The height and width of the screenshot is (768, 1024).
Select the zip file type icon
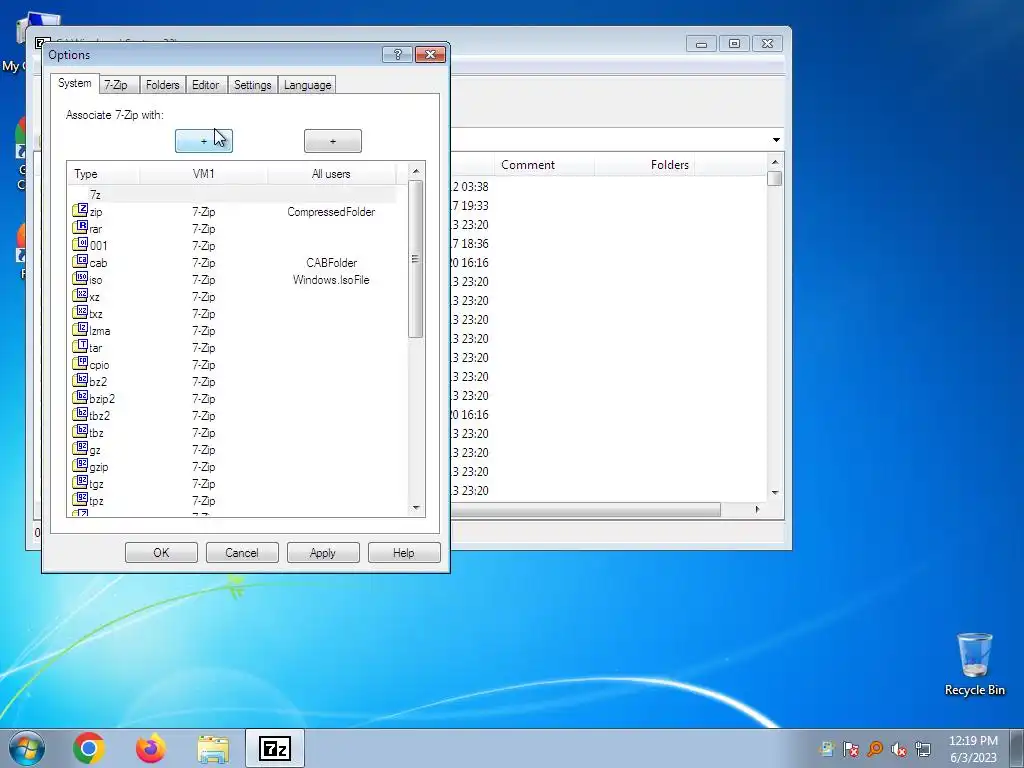coord(80,210)
